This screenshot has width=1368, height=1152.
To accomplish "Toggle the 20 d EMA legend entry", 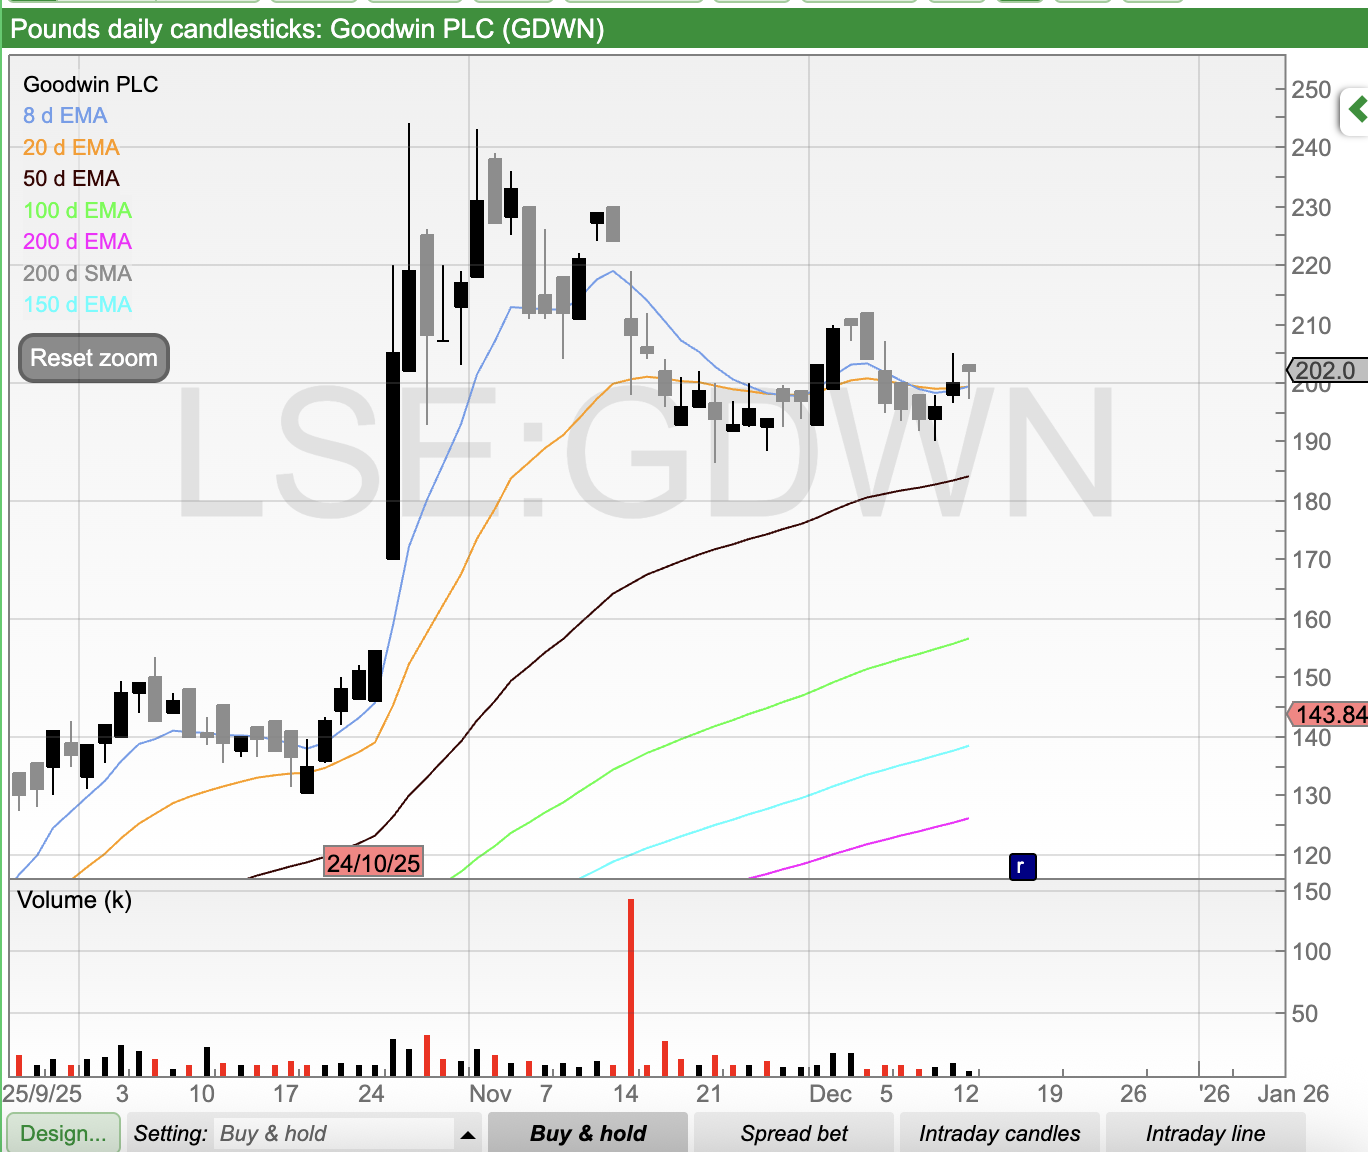I will [x=71, y=148].
